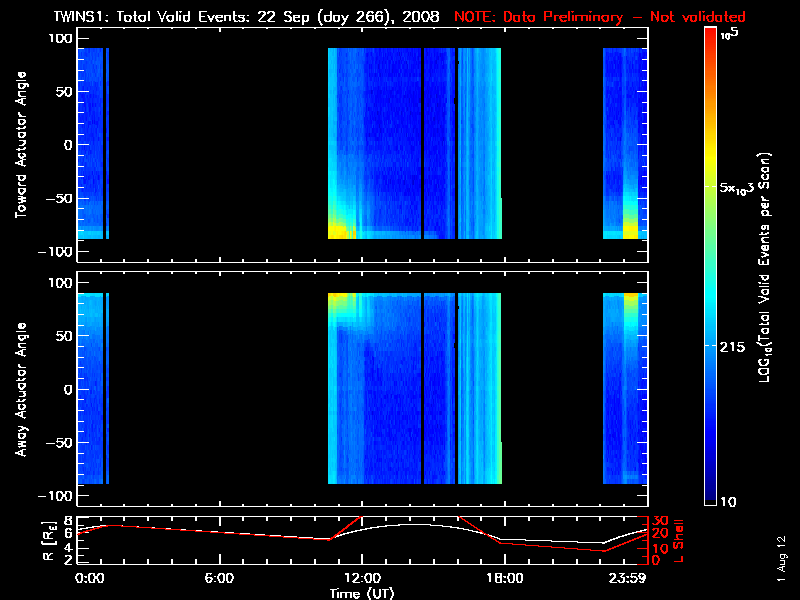Click the 'Away Actuator Angle' axis label
This screenshot has width=800, height=600.
20,390
